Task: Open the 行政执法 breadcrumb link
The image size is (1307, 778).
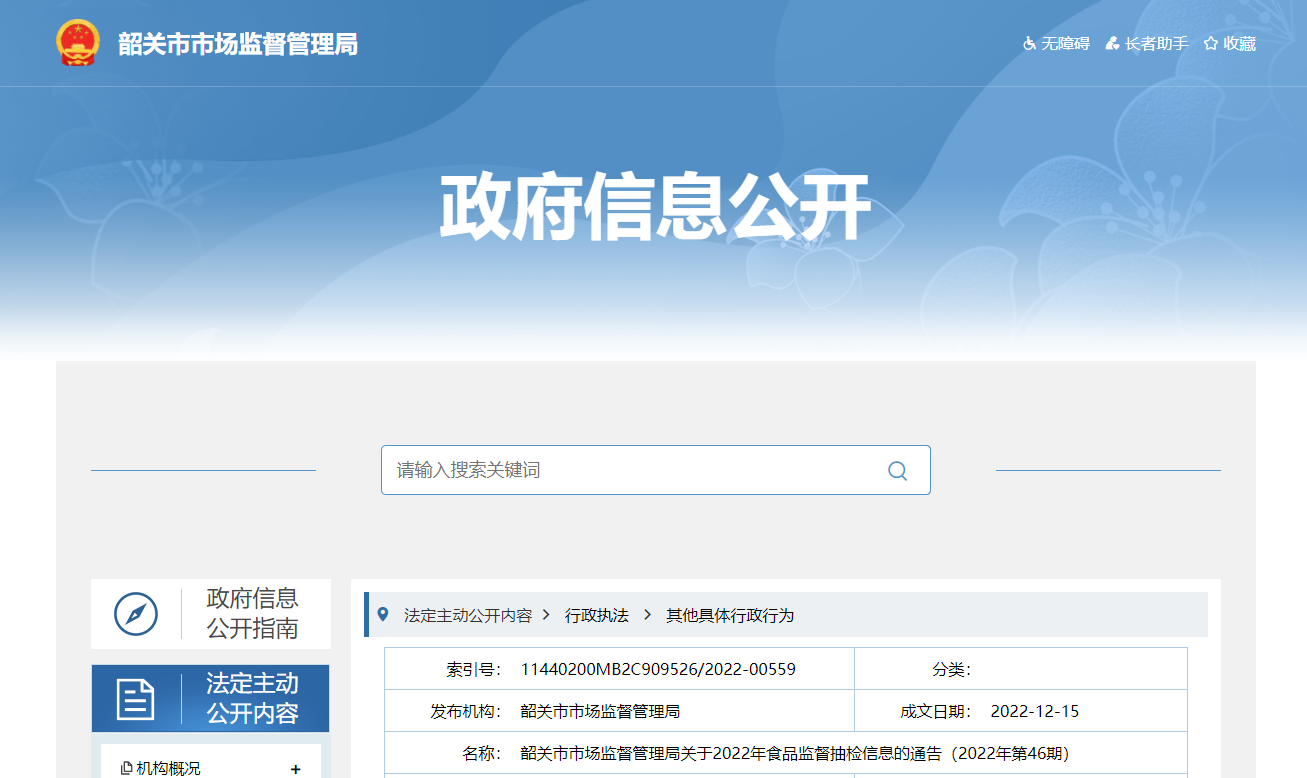Action: coord(596,615)
